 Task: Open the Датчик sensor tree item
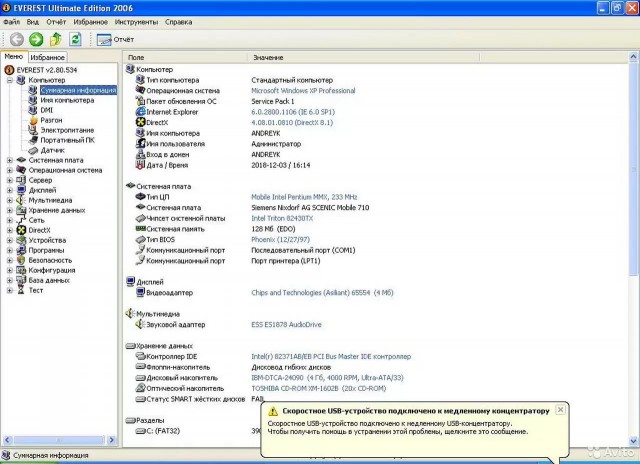52,150
